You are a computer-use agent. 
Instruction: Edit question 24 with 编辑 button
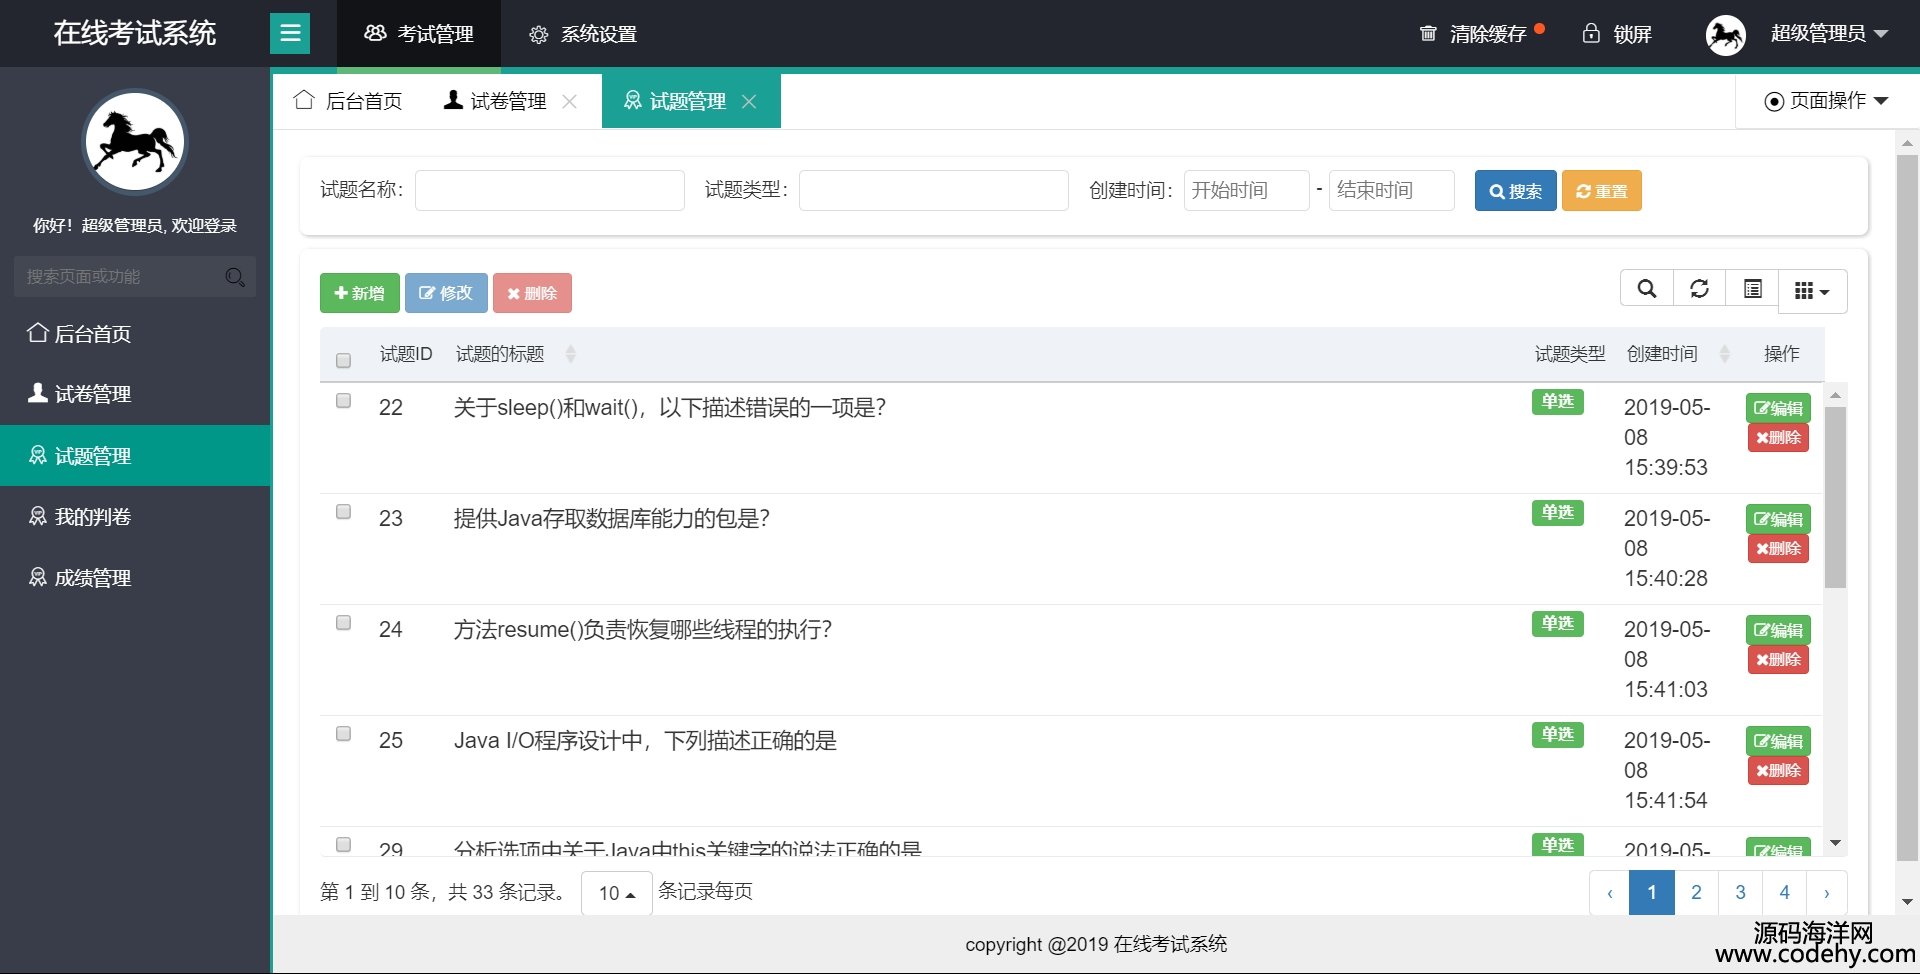1778,630
